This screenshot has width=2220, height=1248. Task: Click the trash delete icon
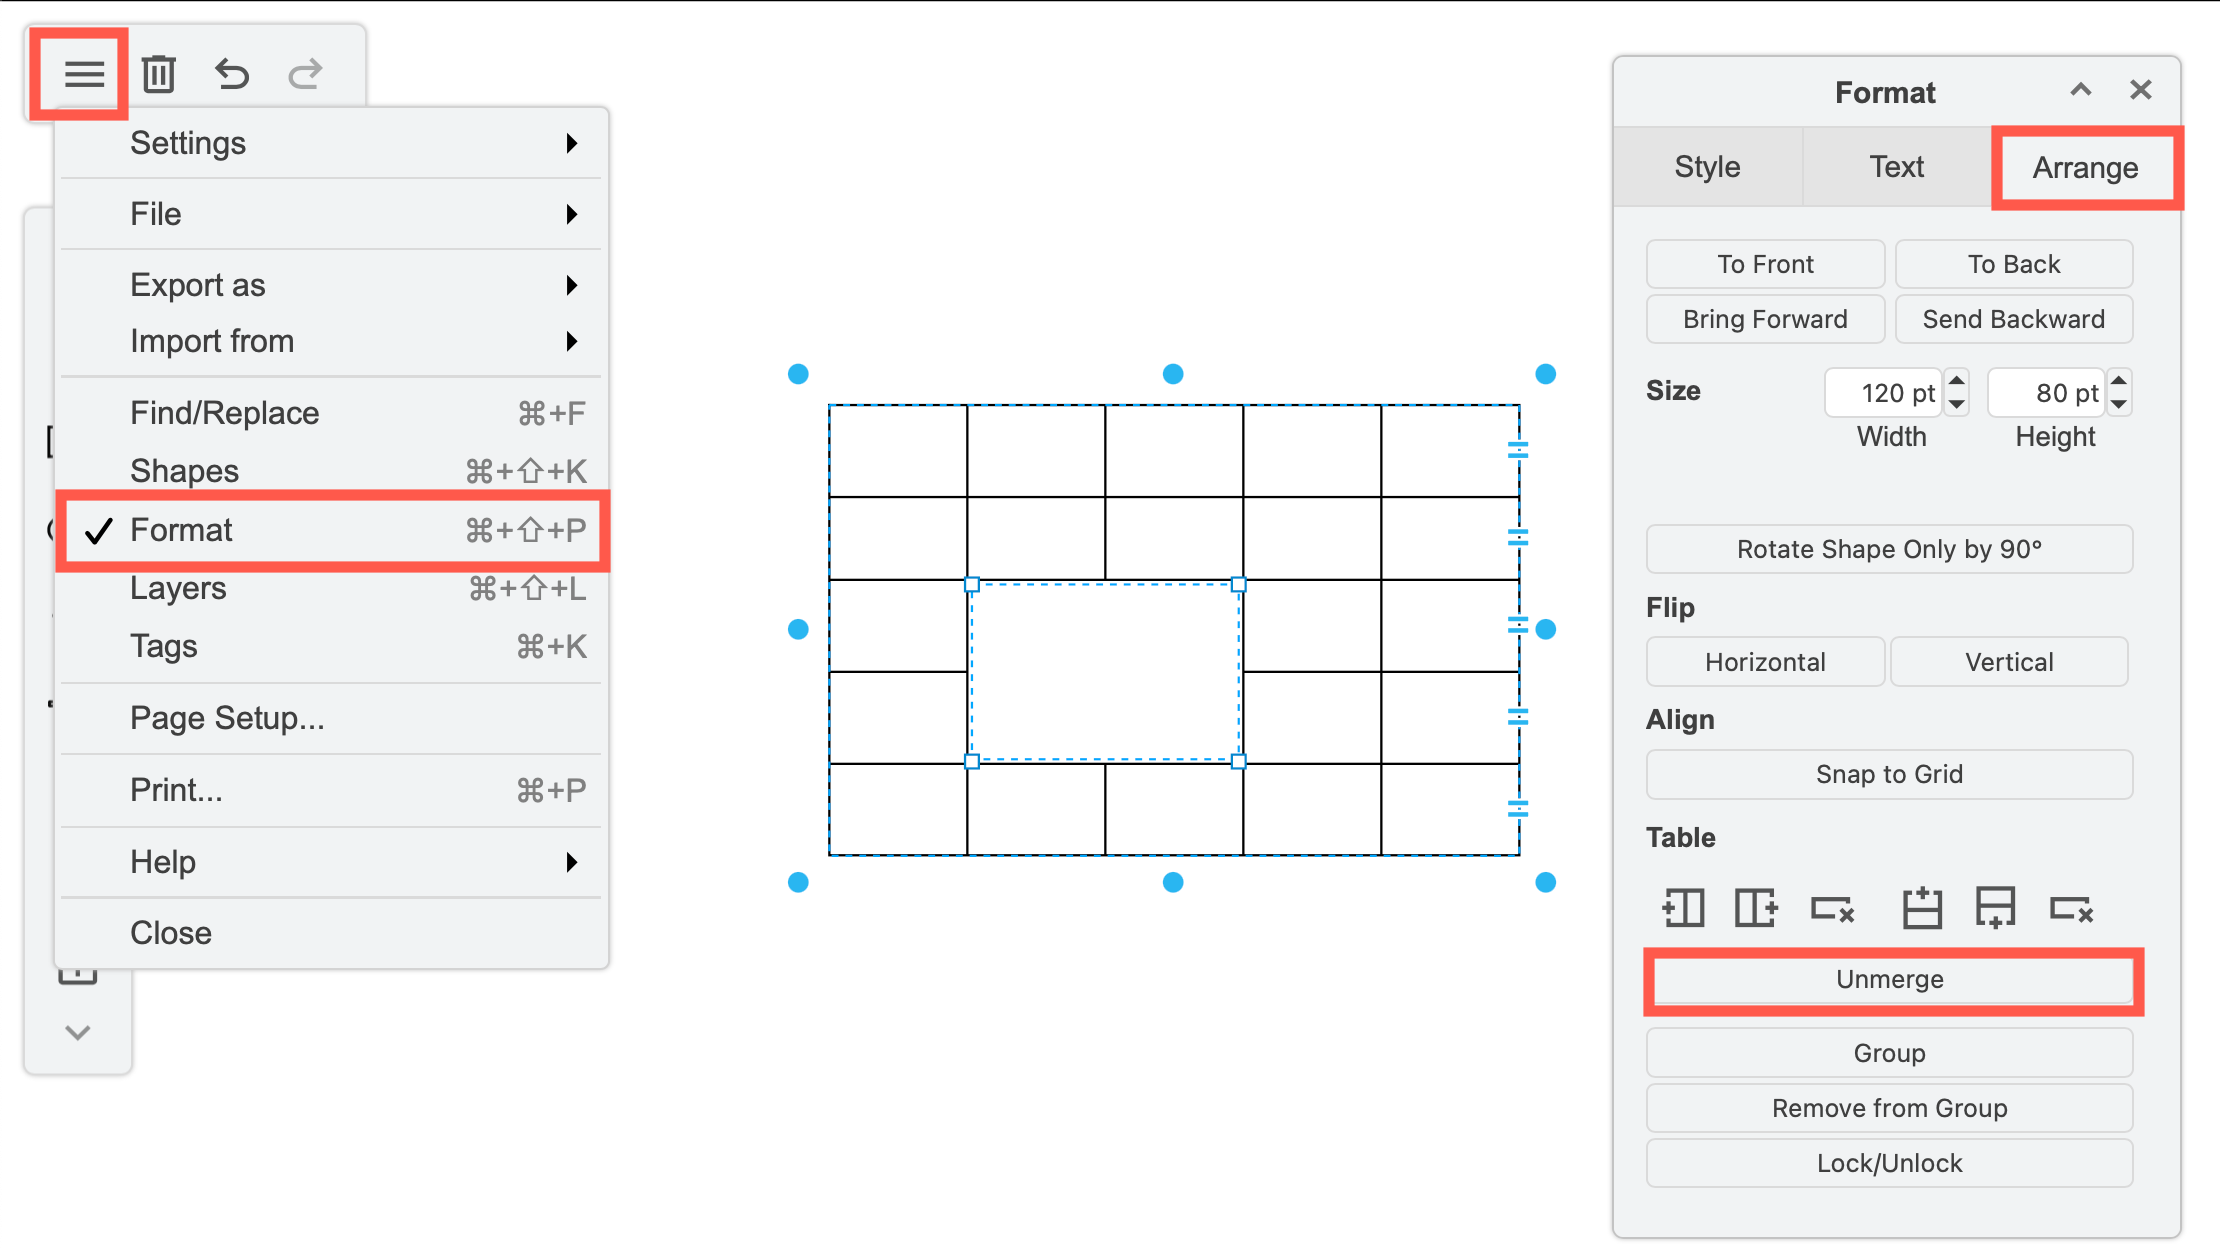[x=159, y=73]
